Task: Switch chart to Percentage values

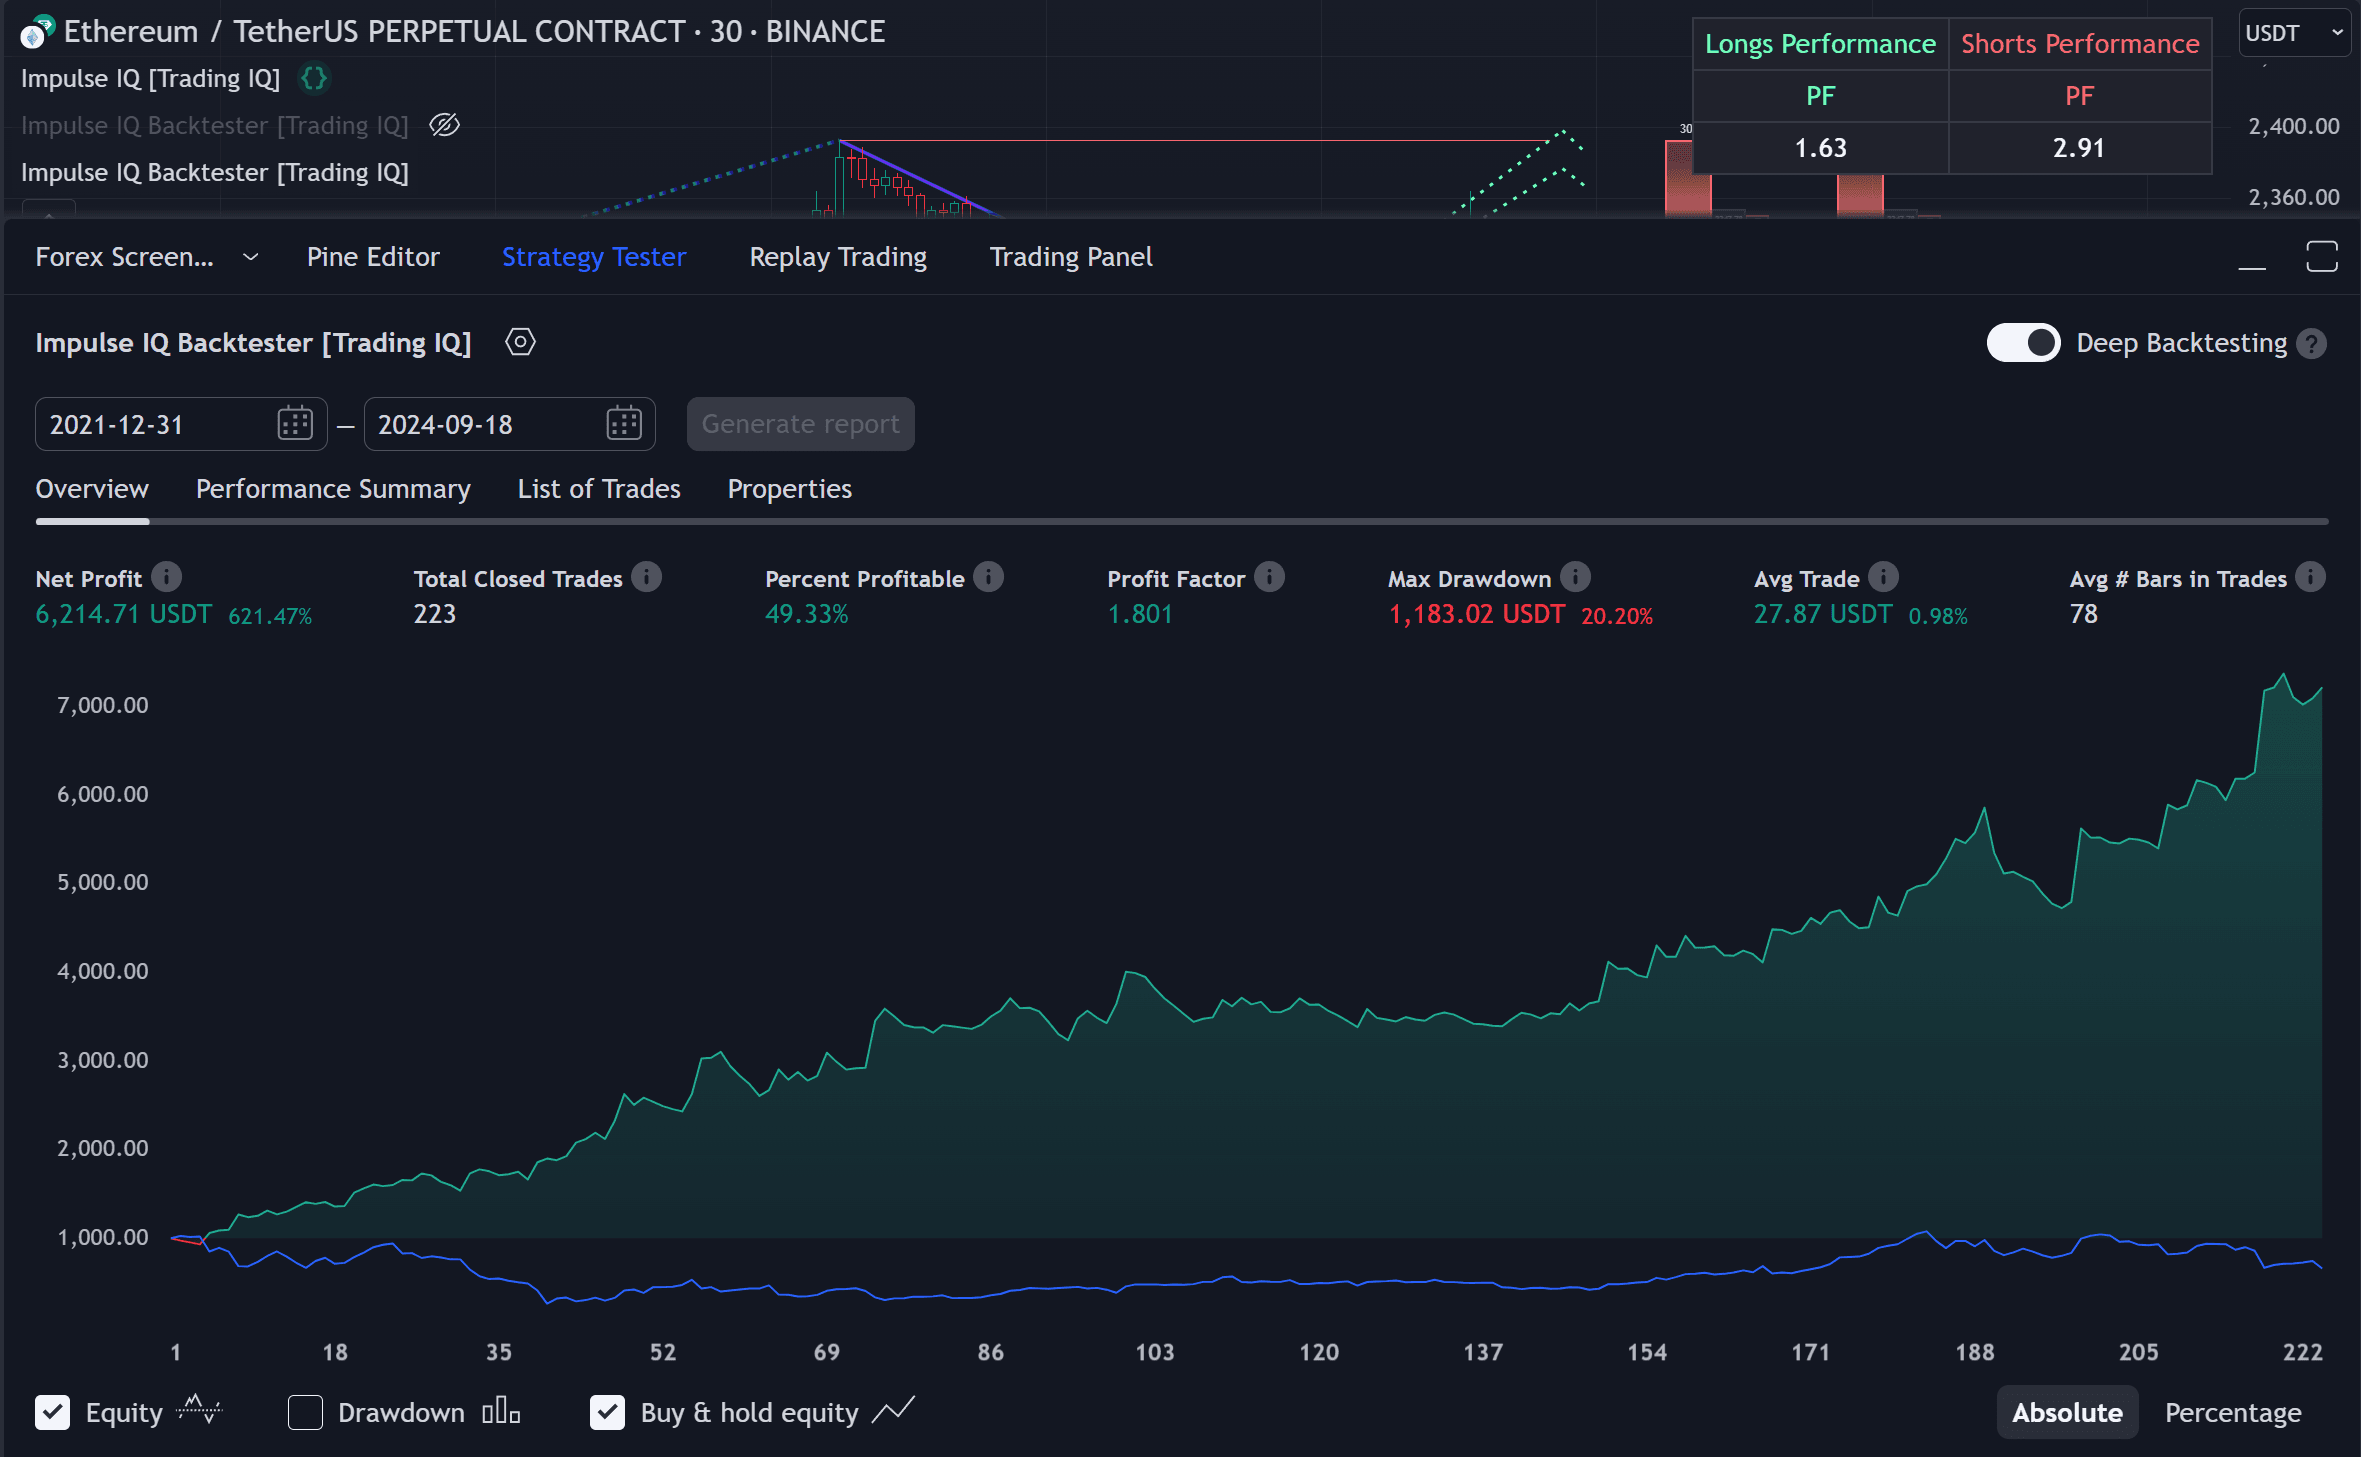Action: click(x=2233, y=1412)
